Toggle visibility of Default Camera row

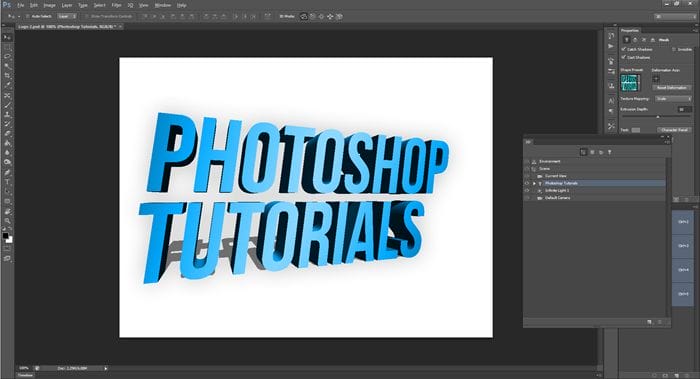pyautogui.click(x=527, y=197)
